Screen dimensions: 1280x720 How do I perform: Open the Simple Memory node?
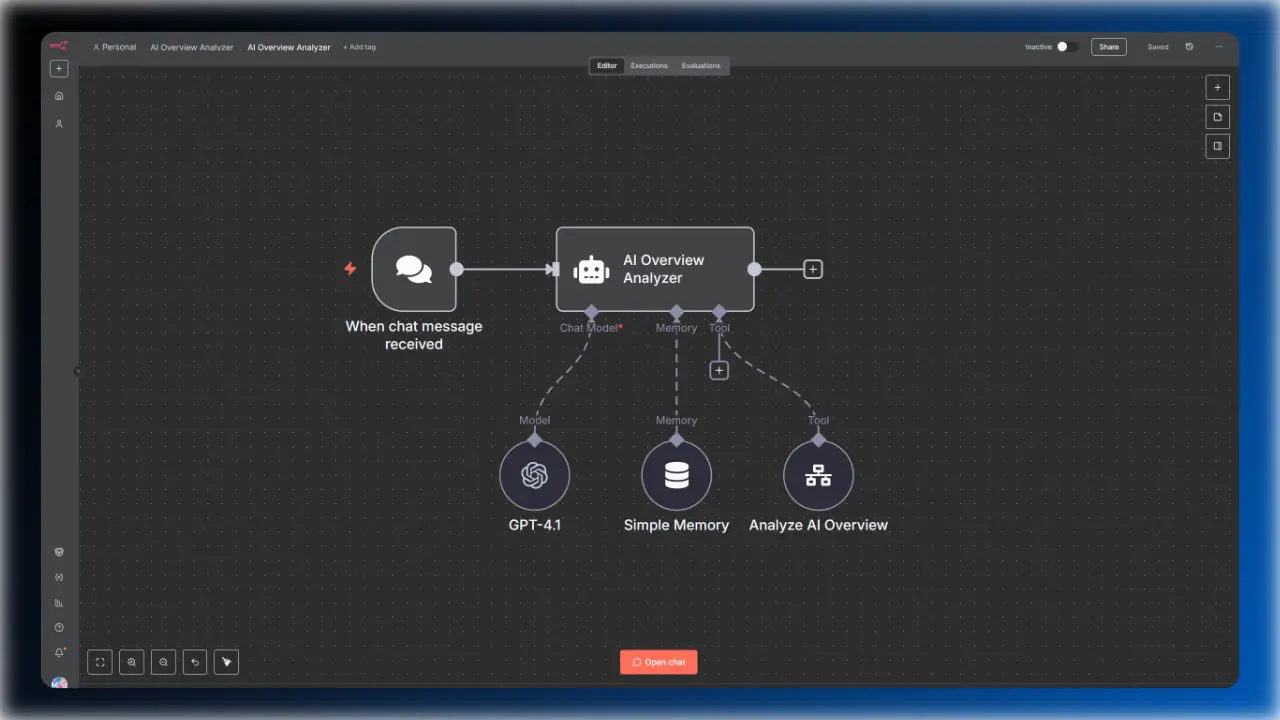676,474
